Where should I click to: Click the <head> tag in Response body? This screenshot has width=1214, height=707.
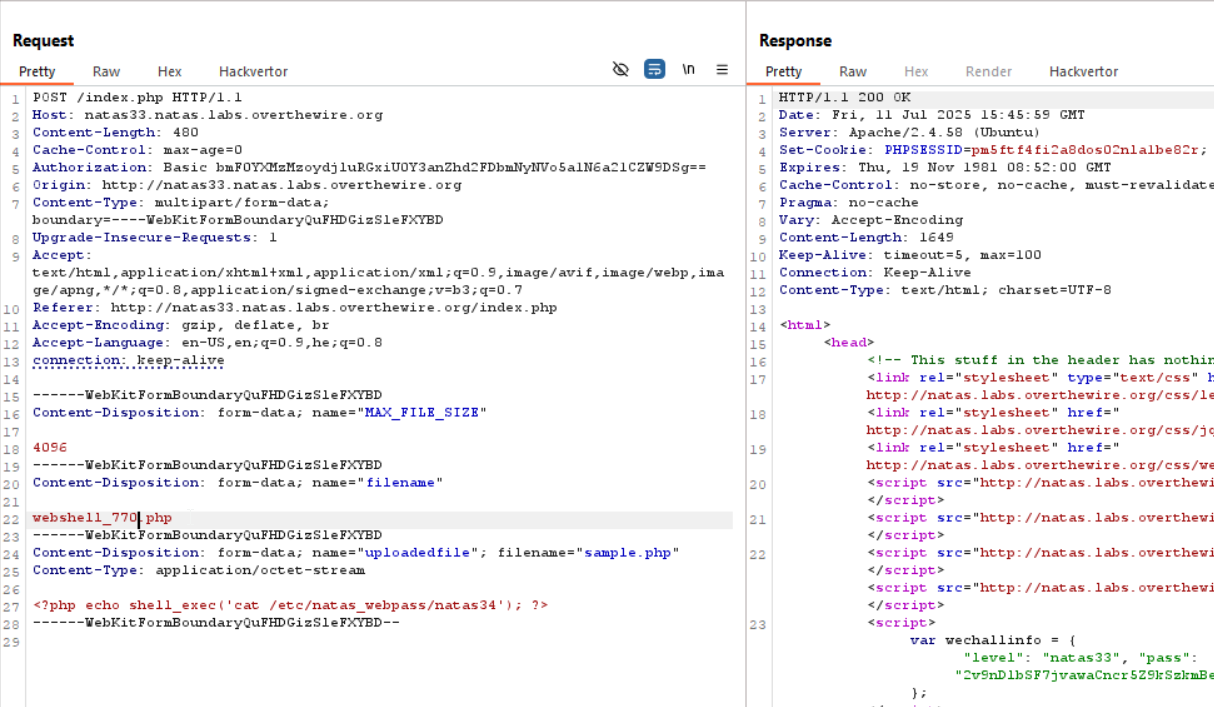849,342
